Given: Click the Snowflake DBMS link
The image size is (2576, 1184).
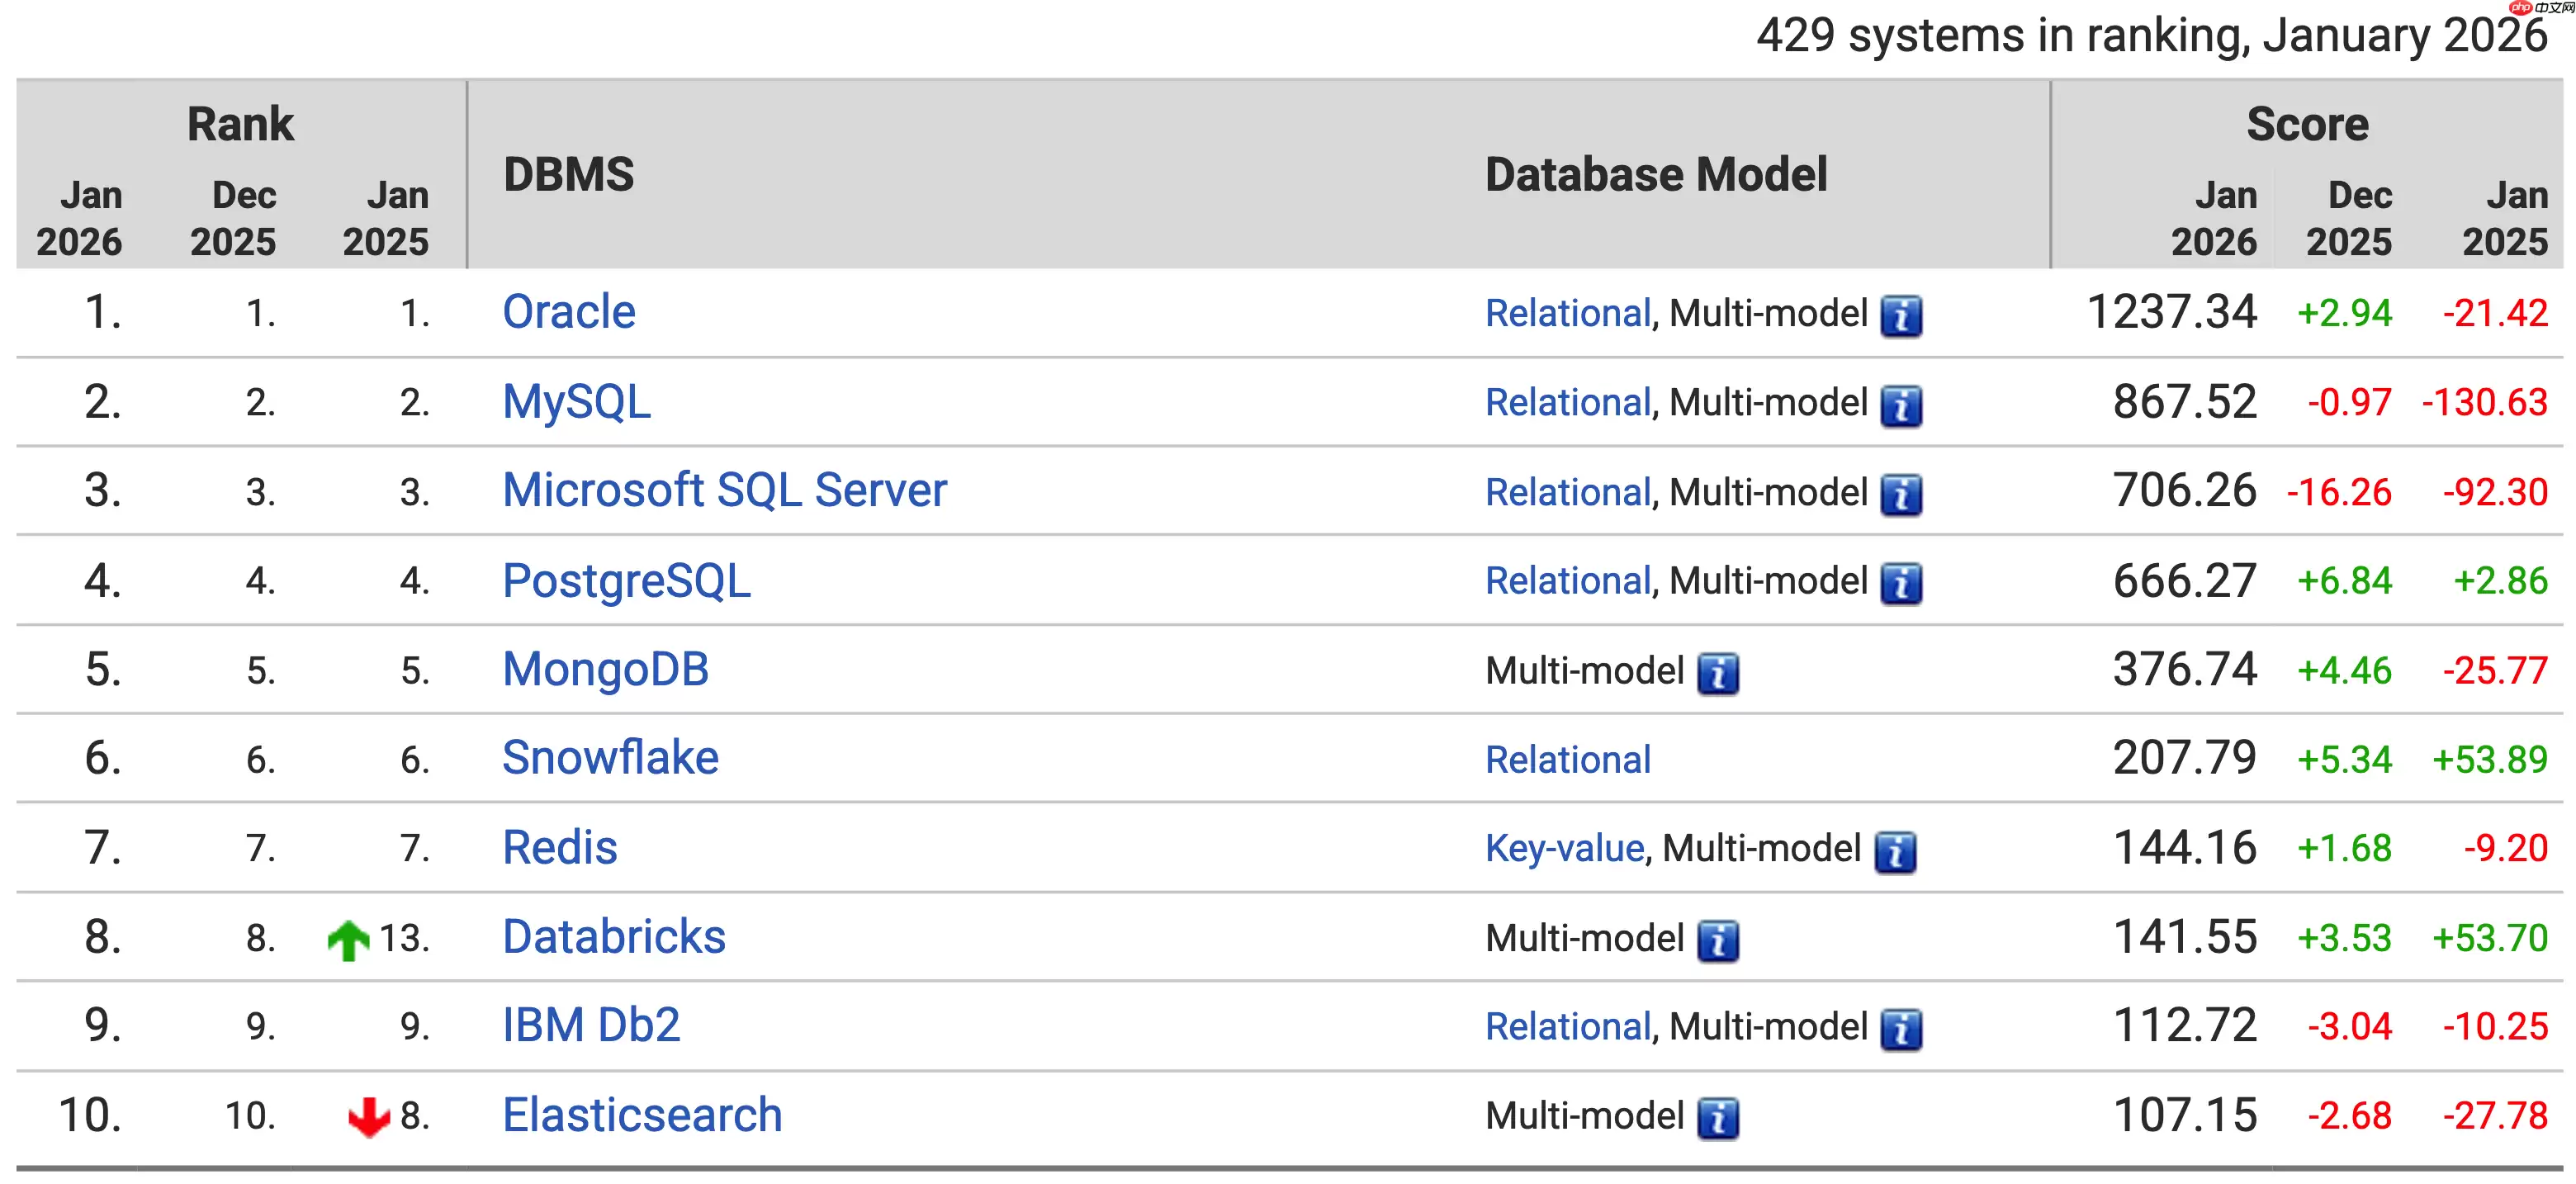Looking at the screenshot, I should coord(610,758).
